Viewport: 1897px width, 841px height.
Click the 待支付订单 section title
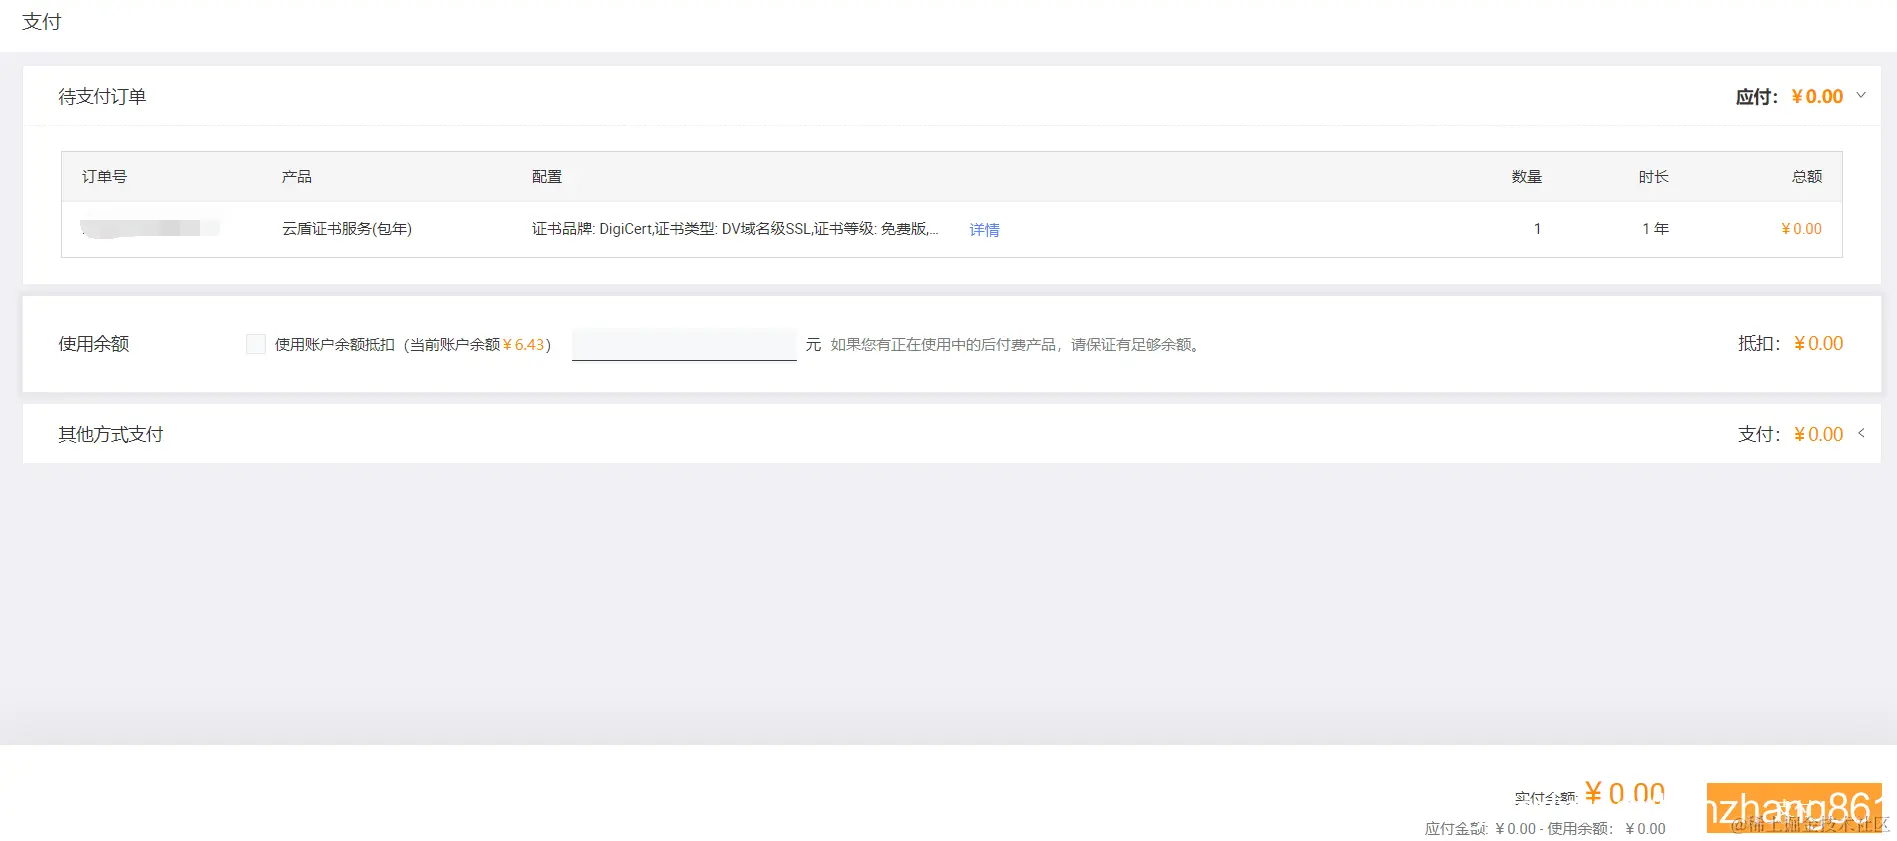pyautogui.click(x=102, y=96)
